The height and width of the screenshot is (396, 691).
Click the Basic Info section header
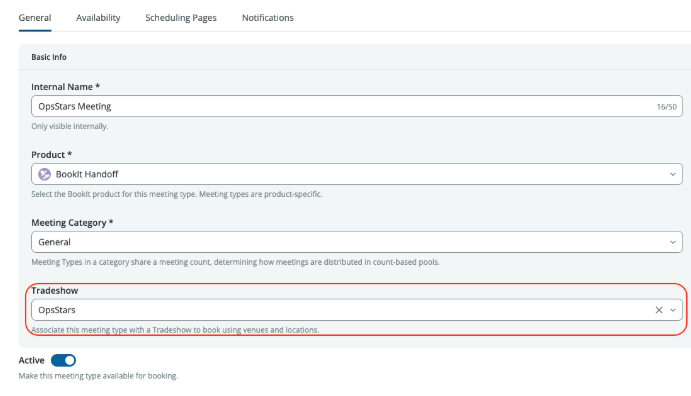click(x=49, y=57)
